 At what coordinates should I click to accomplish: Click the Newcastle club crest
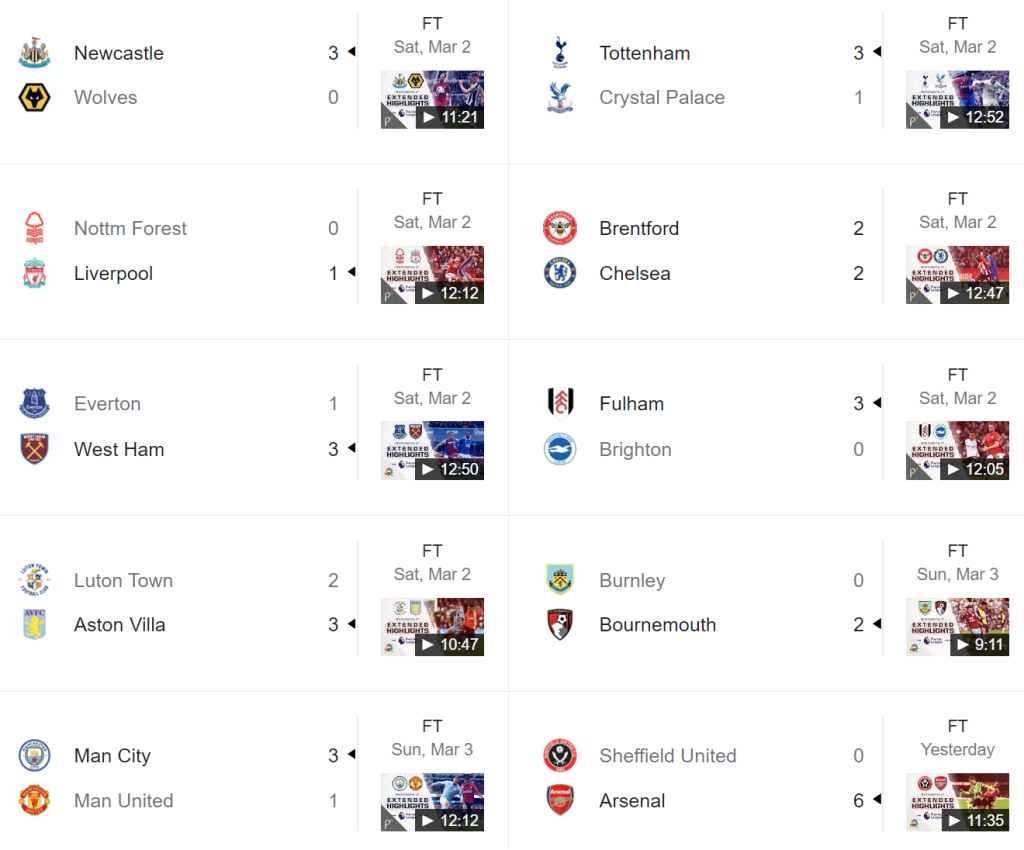(34, 53)
